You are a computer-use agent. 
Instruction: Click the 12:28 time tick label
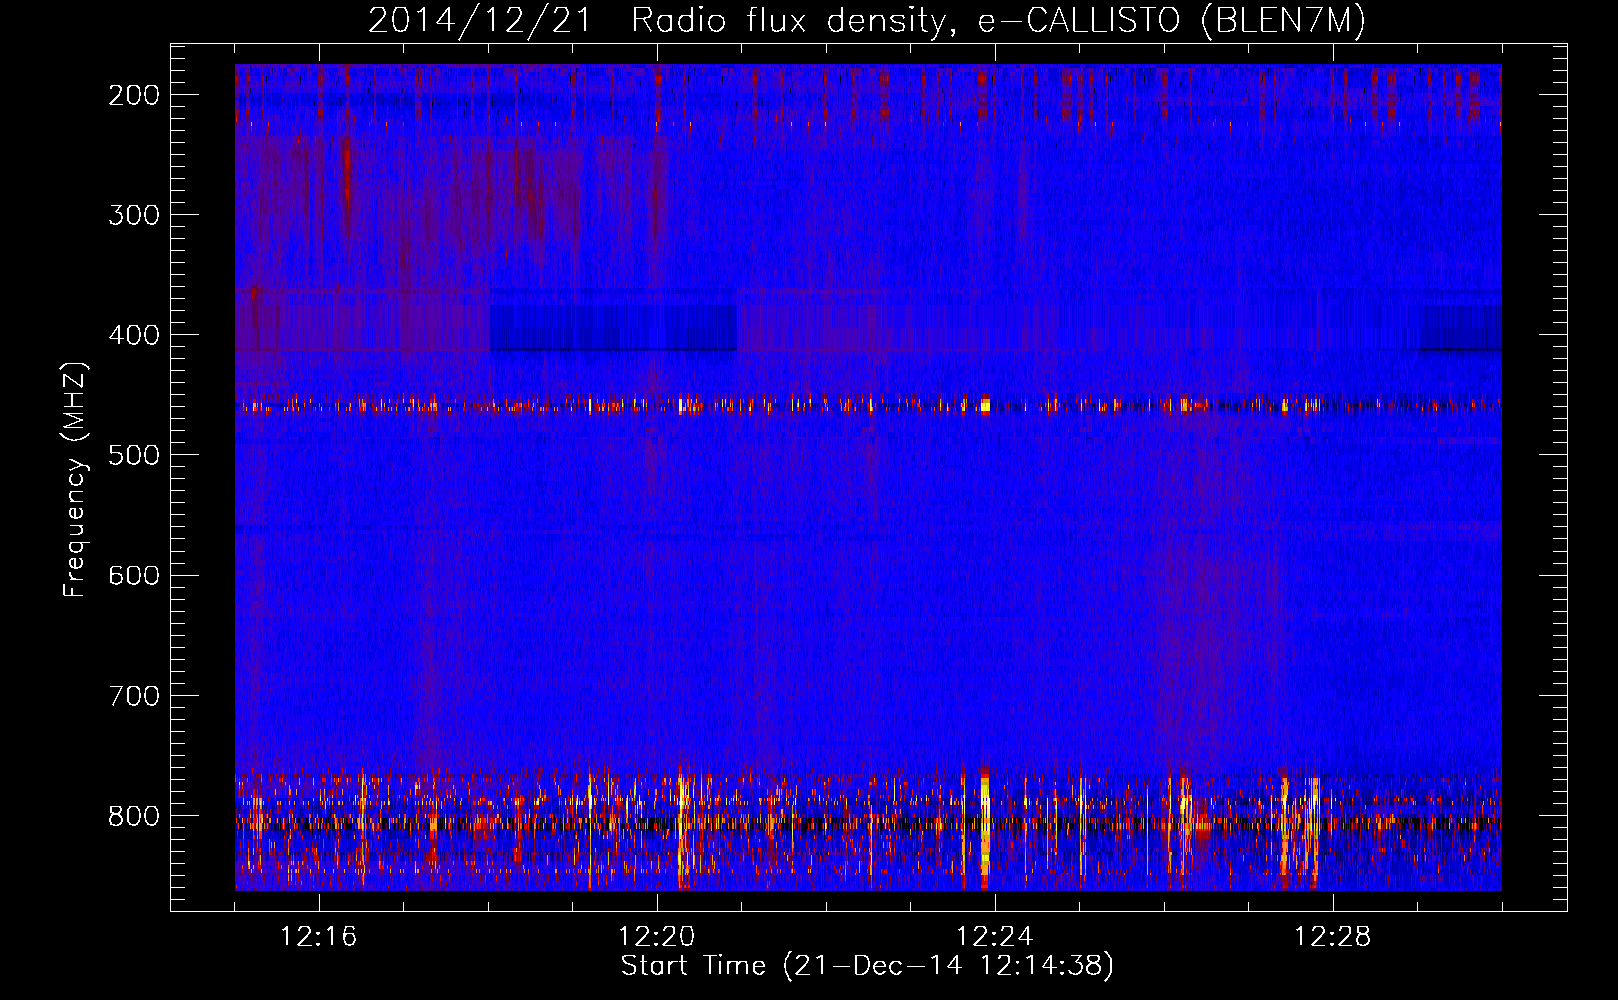tap(1333, 937)
